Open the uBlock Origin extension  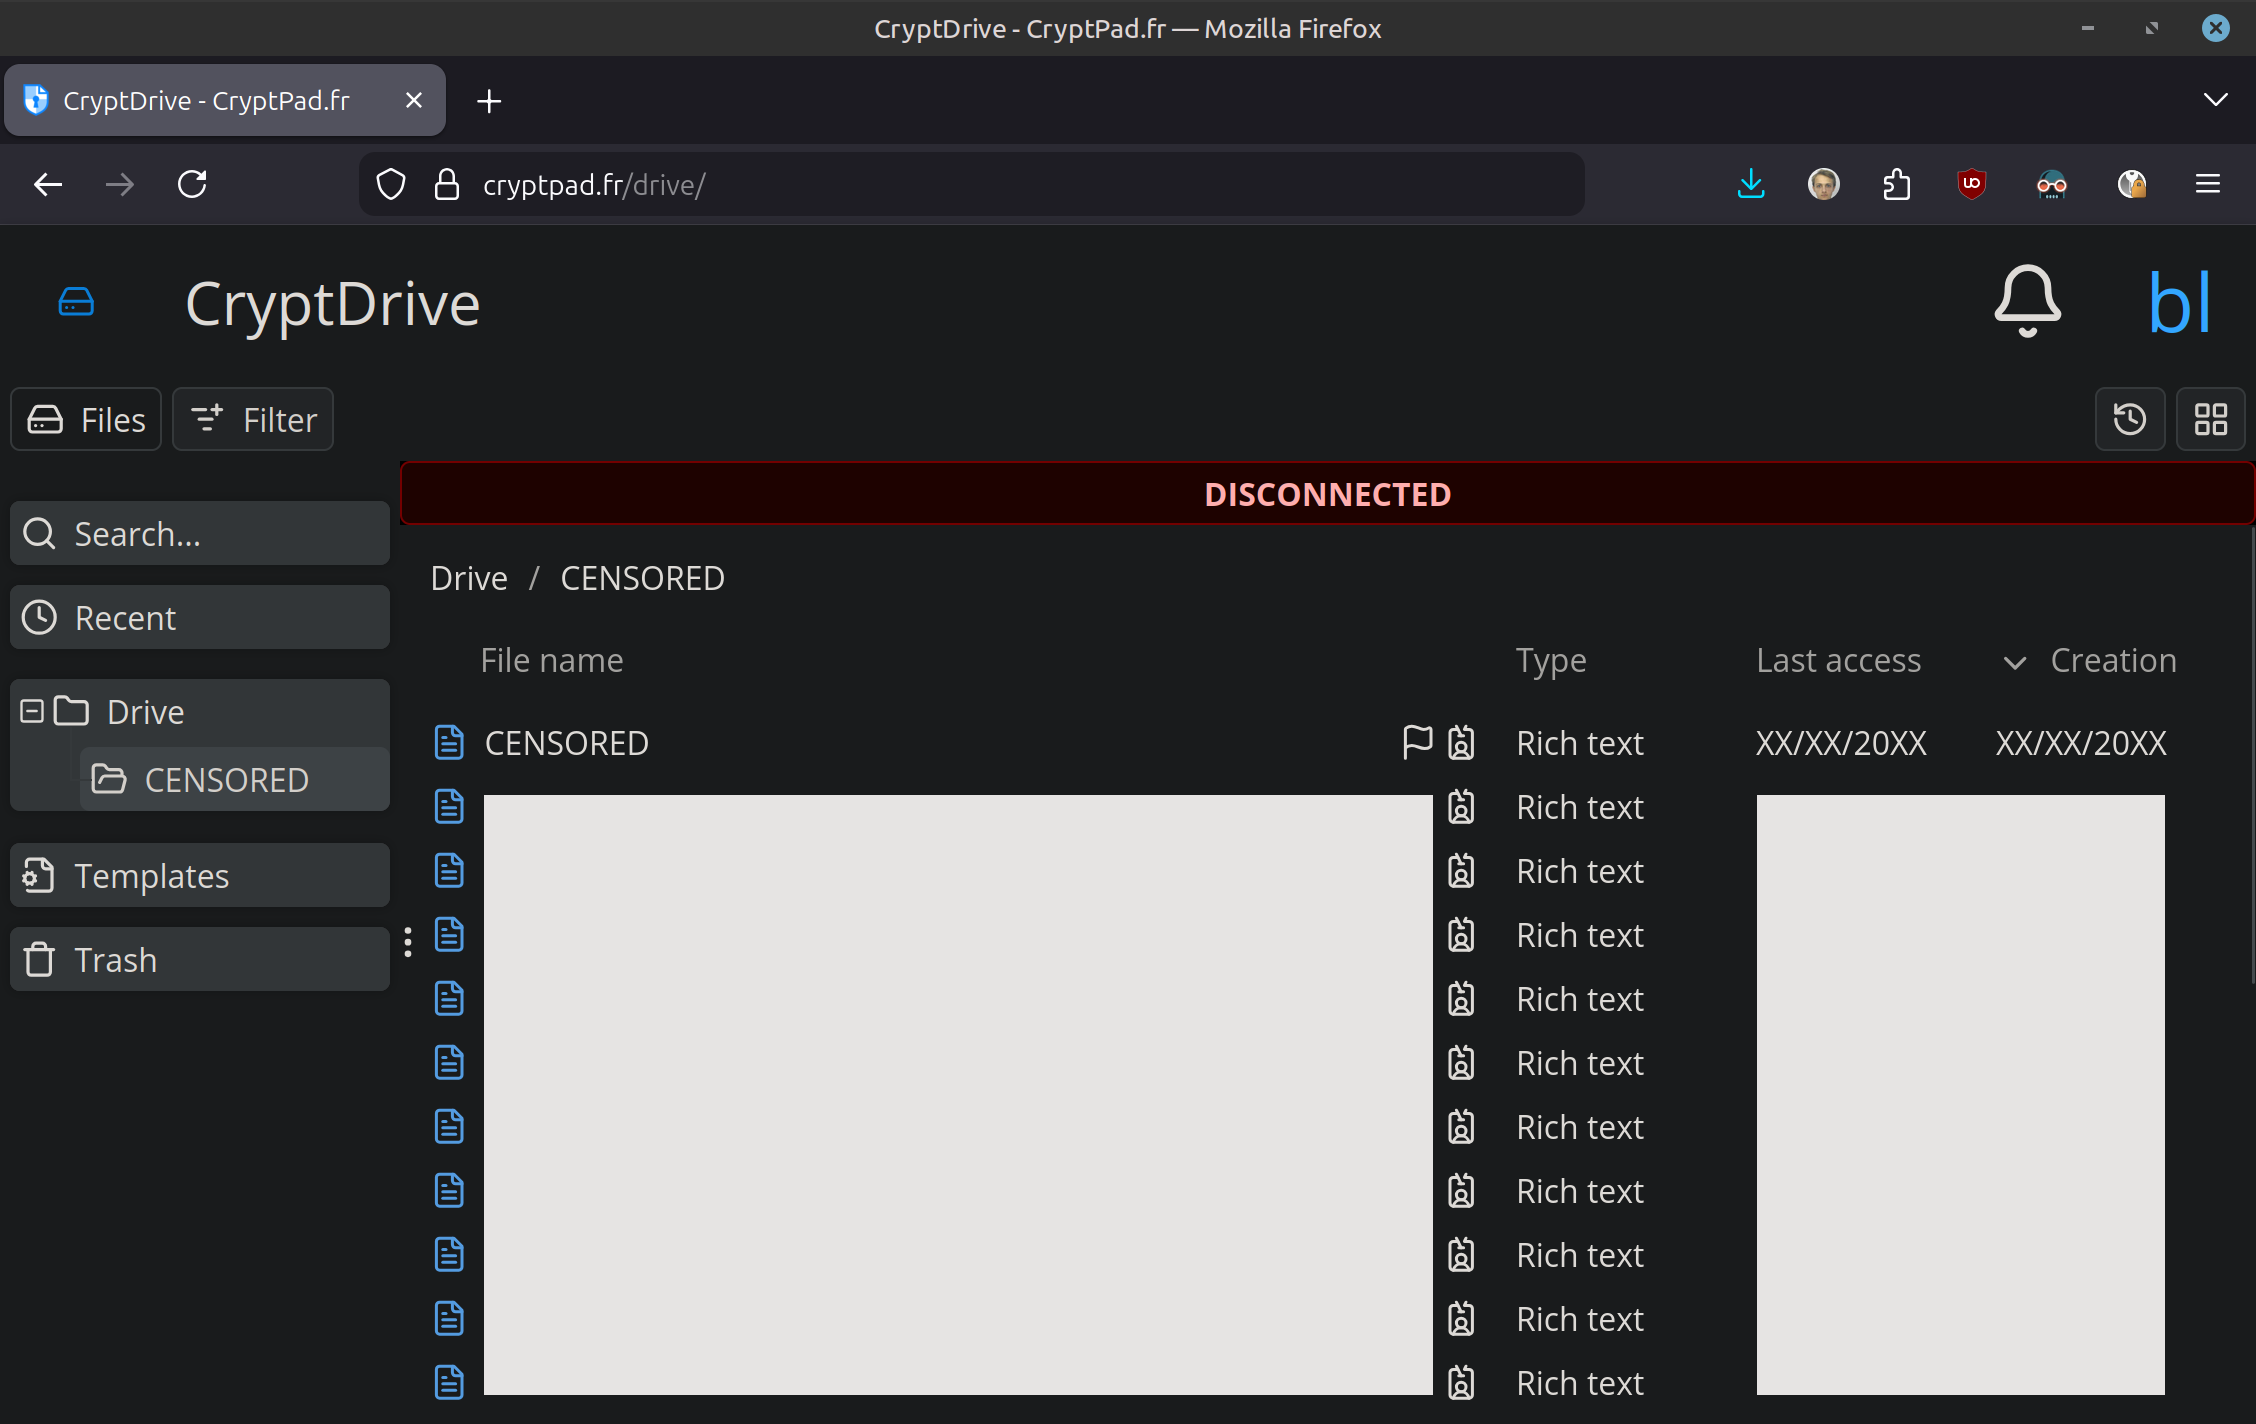[1971, 184]
